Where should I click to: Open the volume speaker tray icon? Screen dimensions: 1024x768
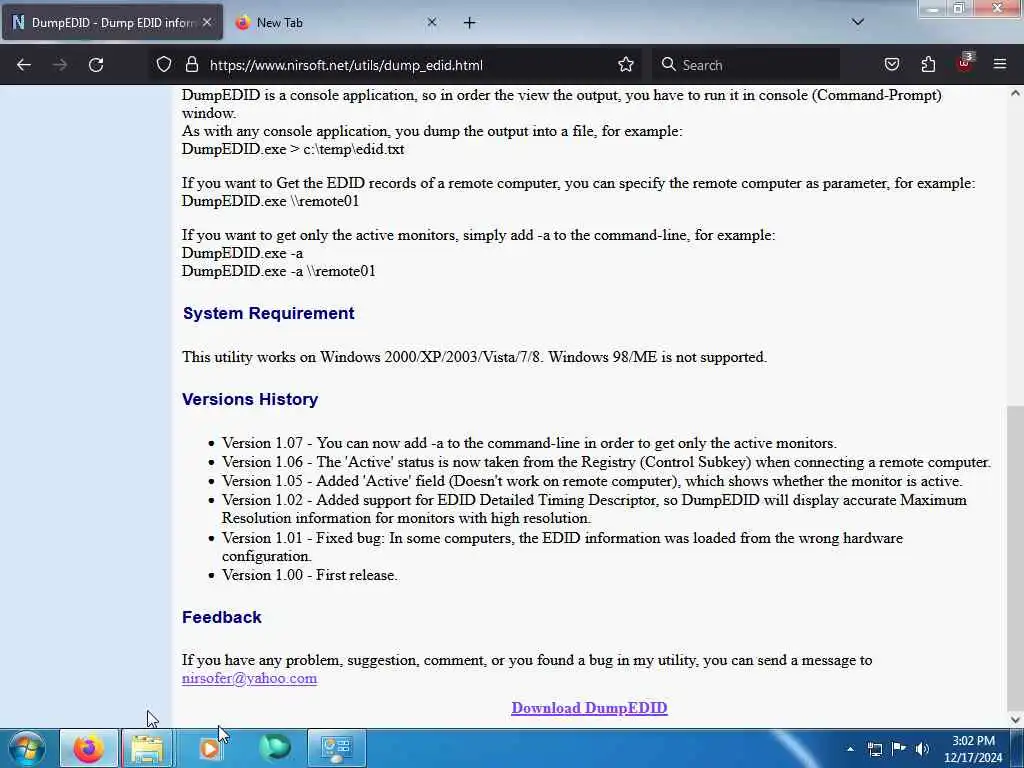coord(922,749)
